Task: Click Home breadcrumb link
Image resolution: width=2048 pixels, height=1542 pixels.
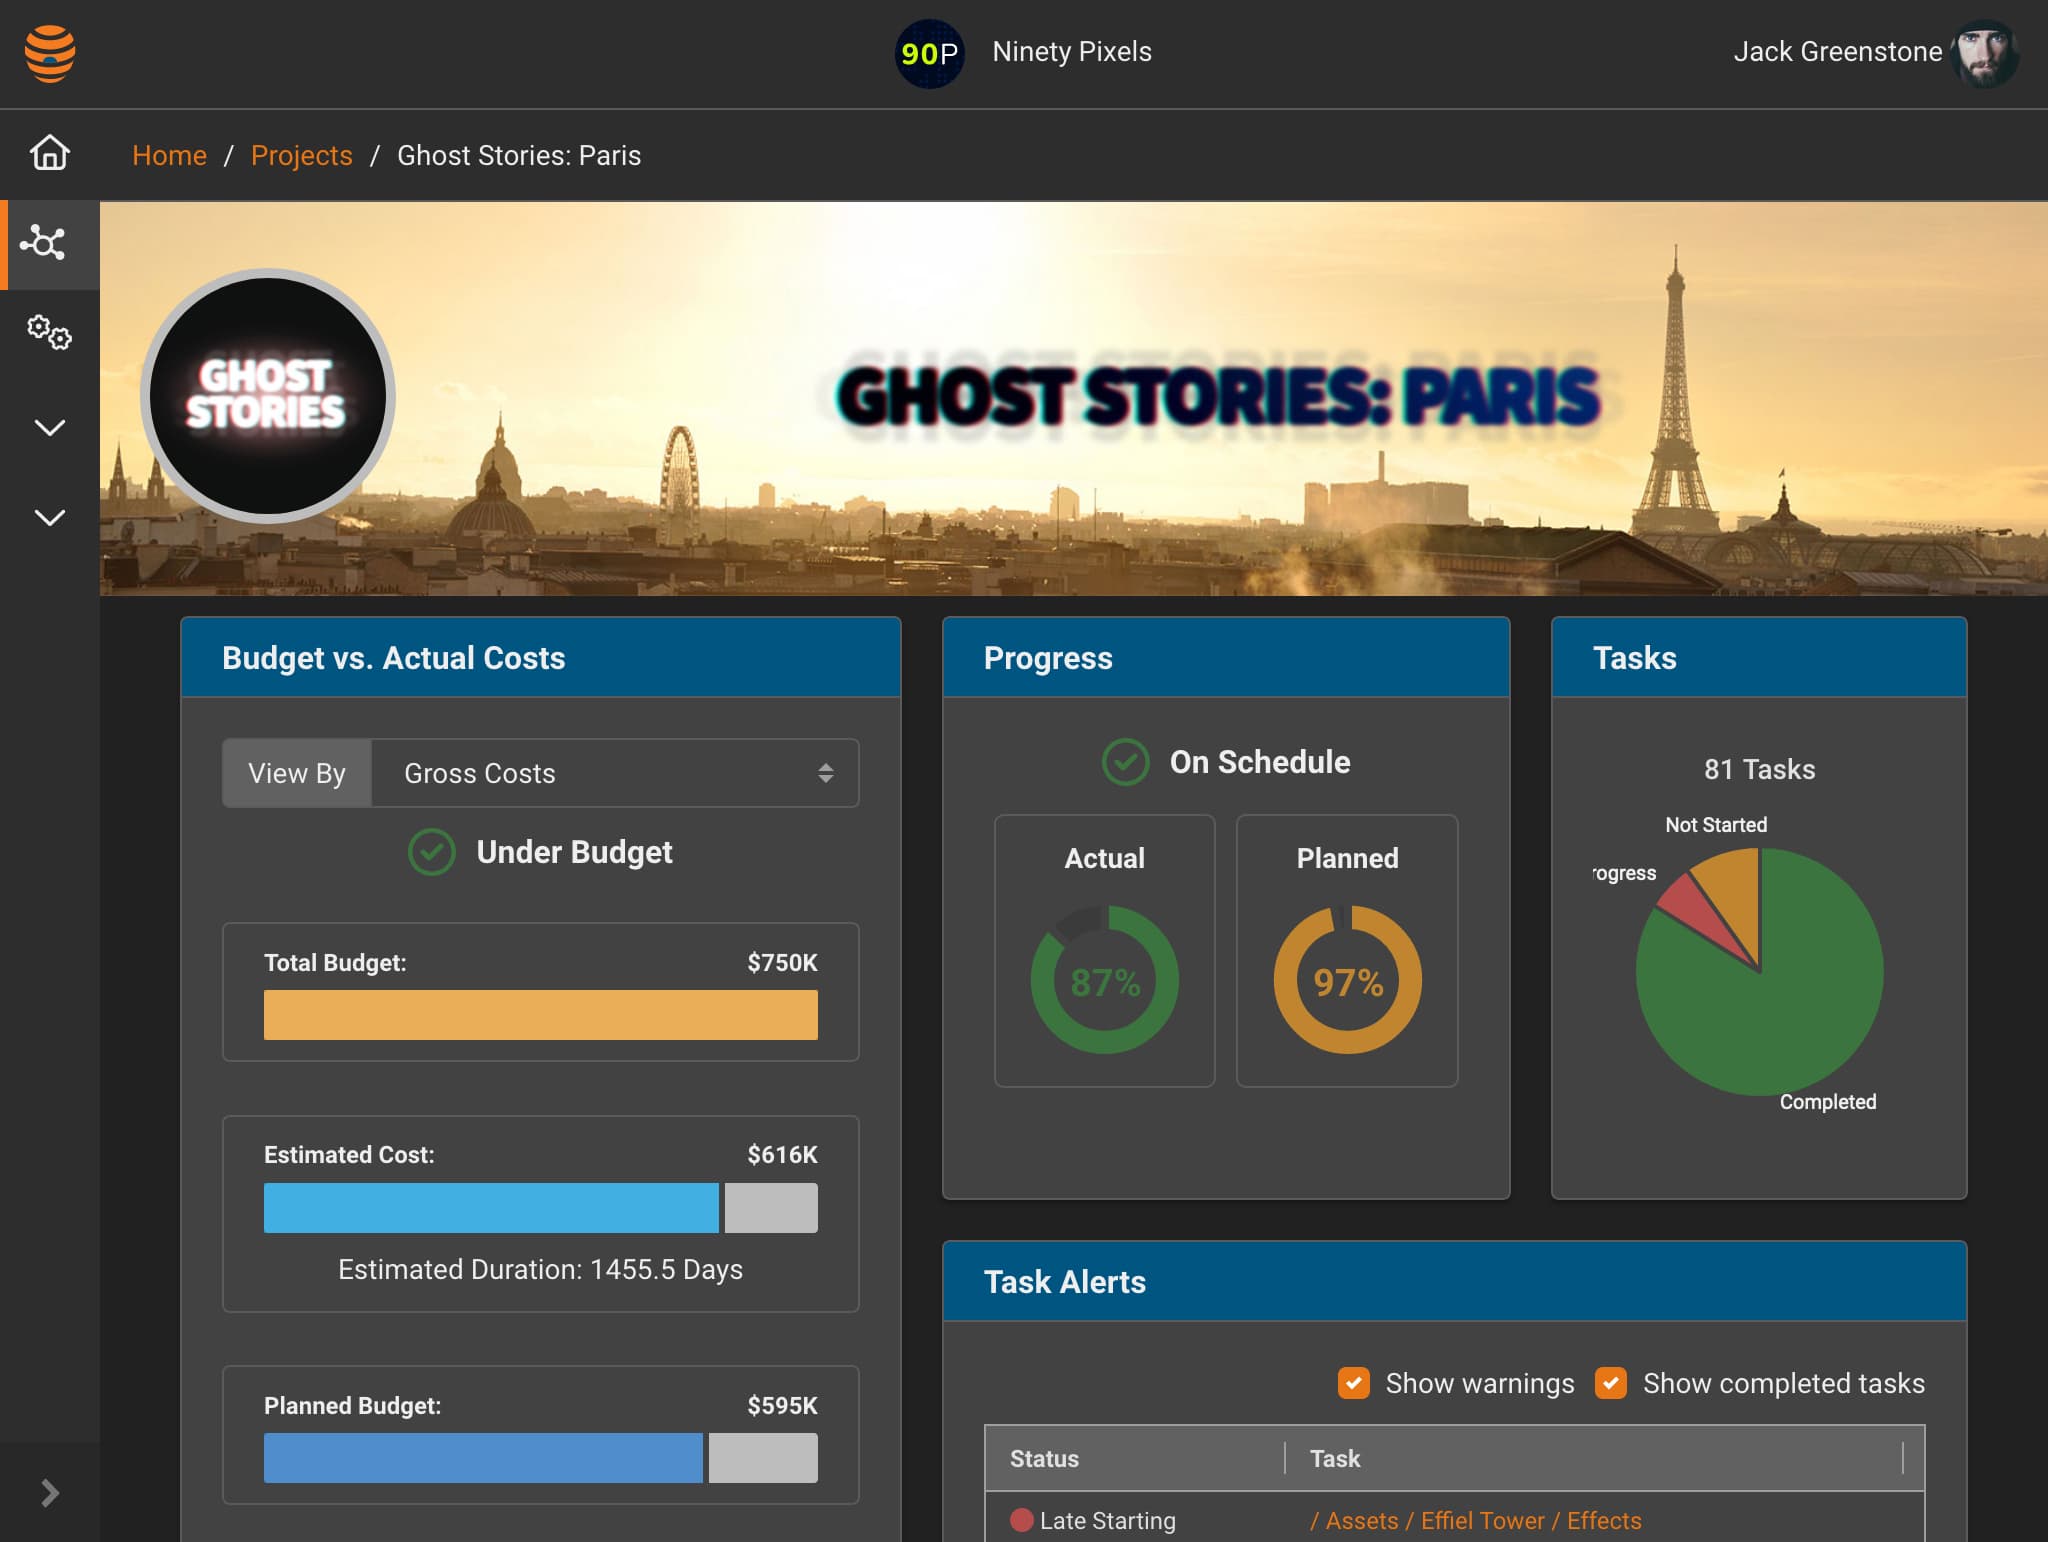Action: 168,154
